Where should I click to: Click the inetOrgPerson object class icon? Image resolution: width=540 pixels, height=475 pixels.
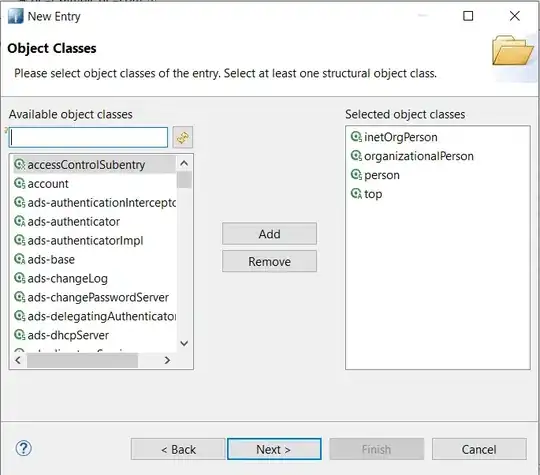coord(356,137)
